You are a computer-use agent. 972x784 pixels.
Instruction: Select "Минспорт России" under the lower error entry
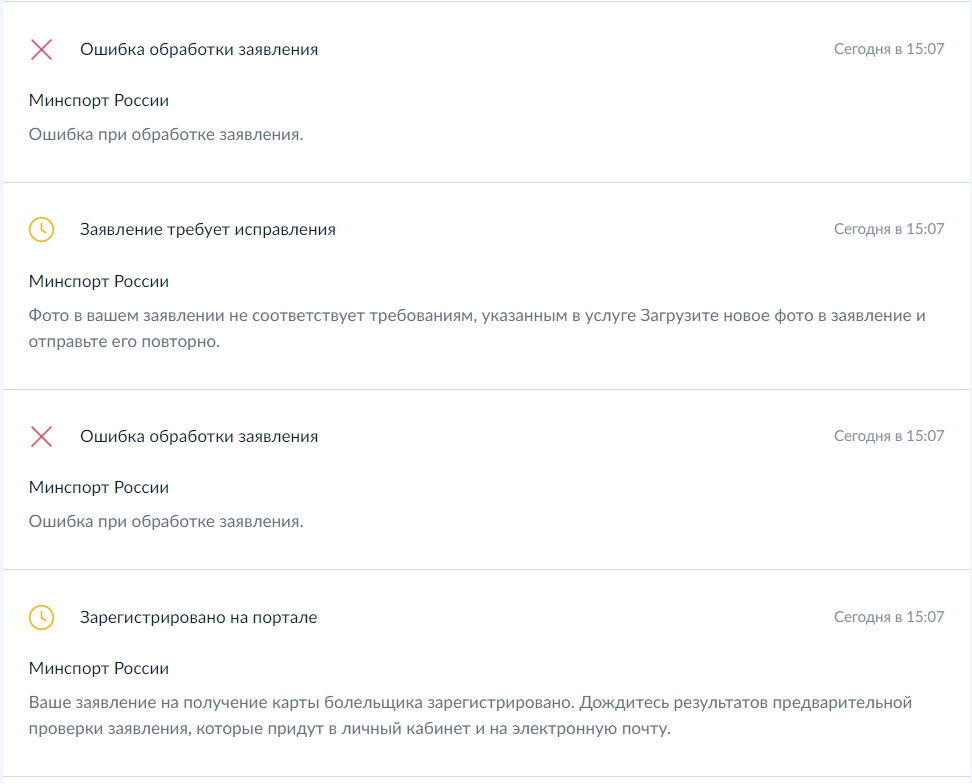click(x=99, y=487)
